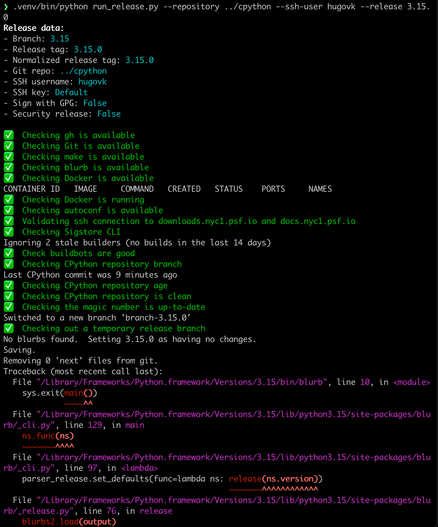Select 'False' after Security release

click(x=109, y=114)
